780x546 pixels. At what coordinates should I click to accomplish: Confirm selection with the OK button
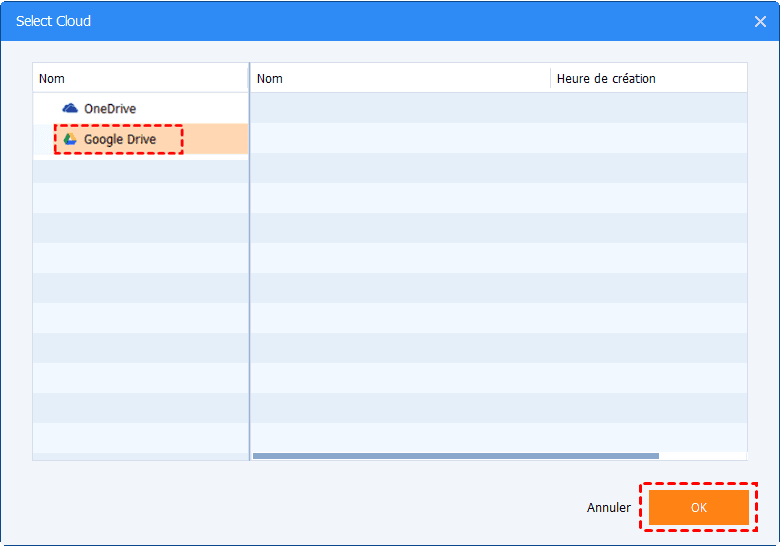point(698,507)
